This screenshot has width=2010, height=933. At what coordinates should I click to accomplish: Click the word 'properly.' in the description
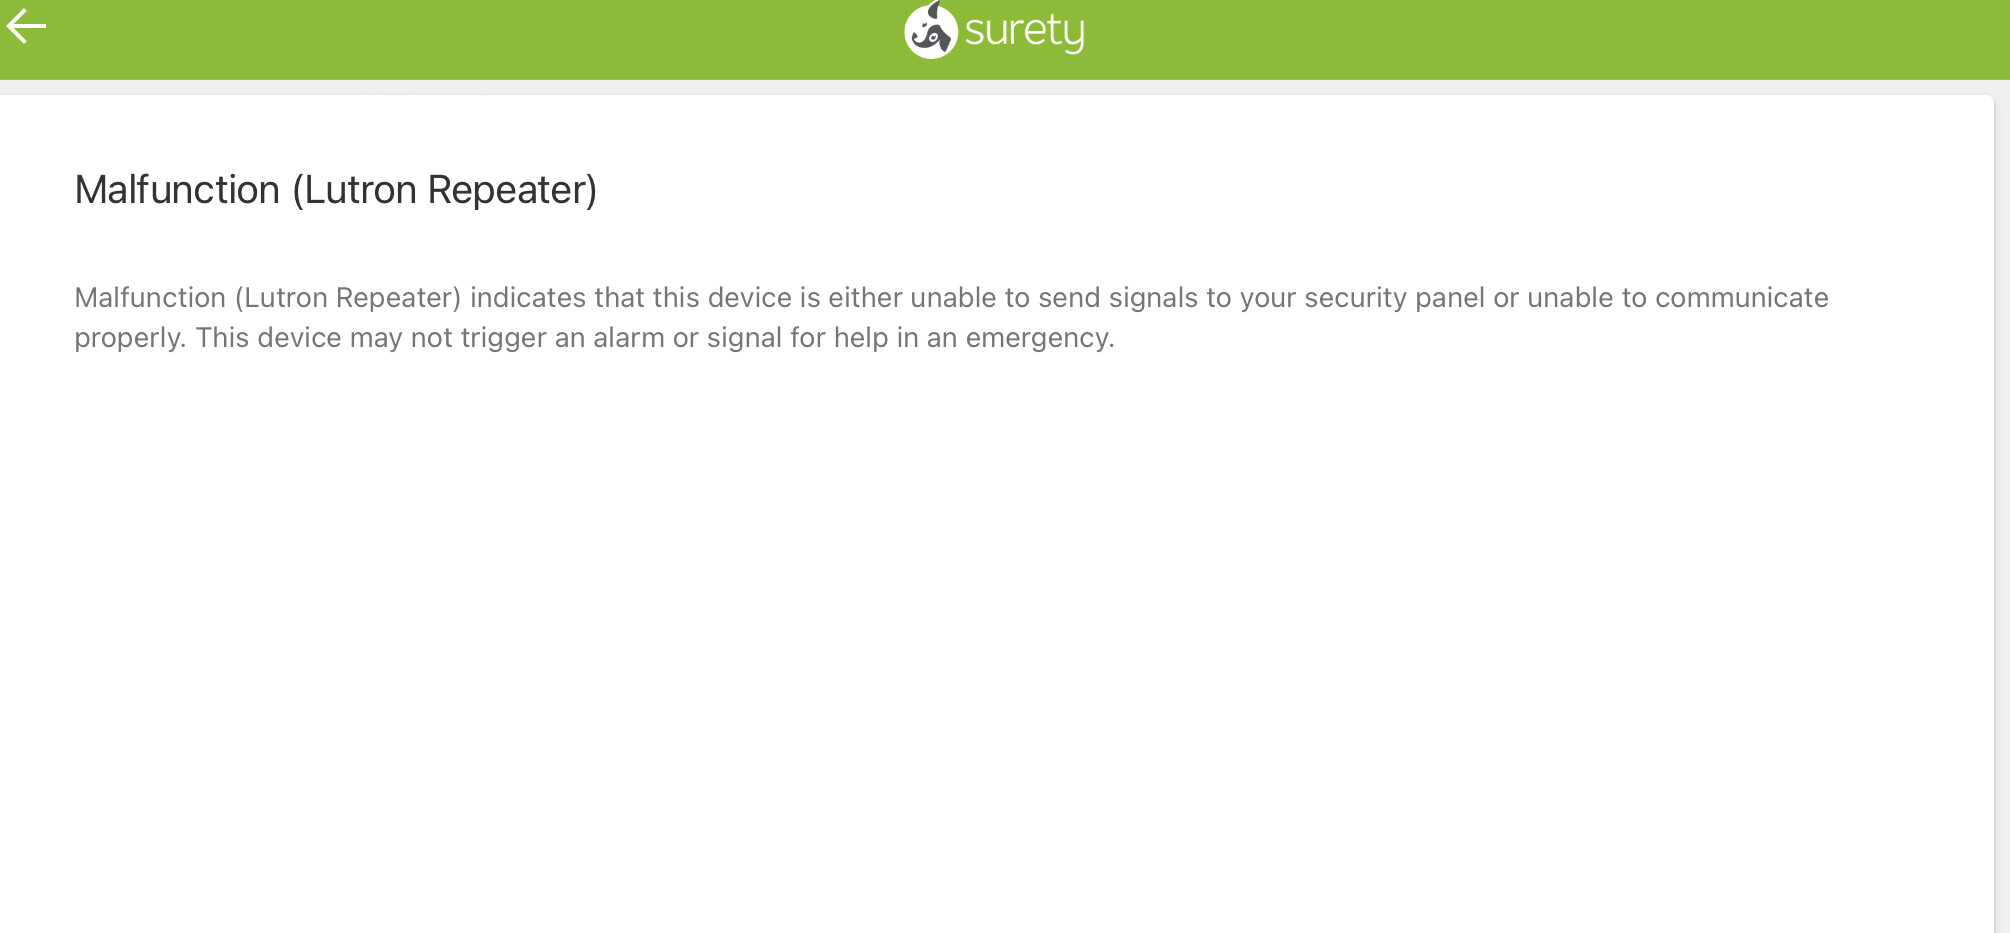click(130, 338)
